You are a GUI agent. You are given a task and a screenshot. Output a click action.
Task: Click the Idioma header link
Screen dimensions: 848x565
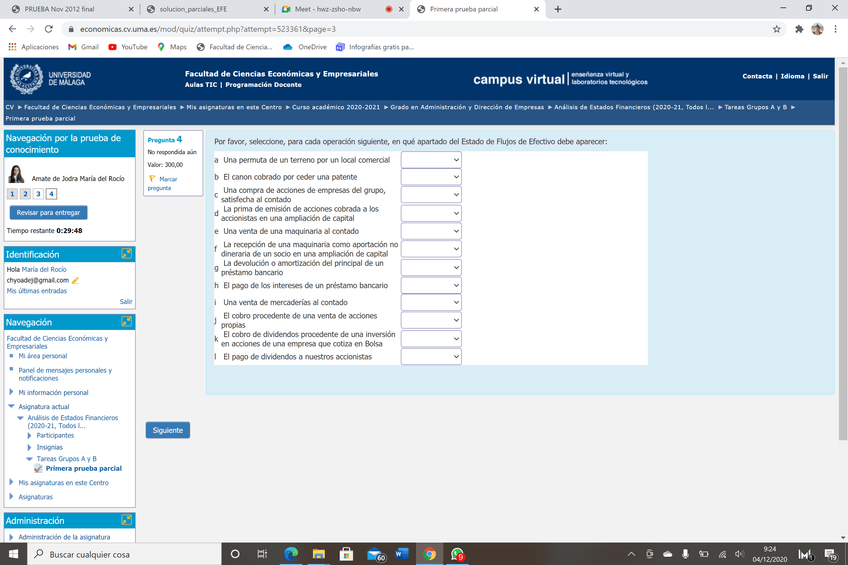pyautogui.click(x=792, y=76)
